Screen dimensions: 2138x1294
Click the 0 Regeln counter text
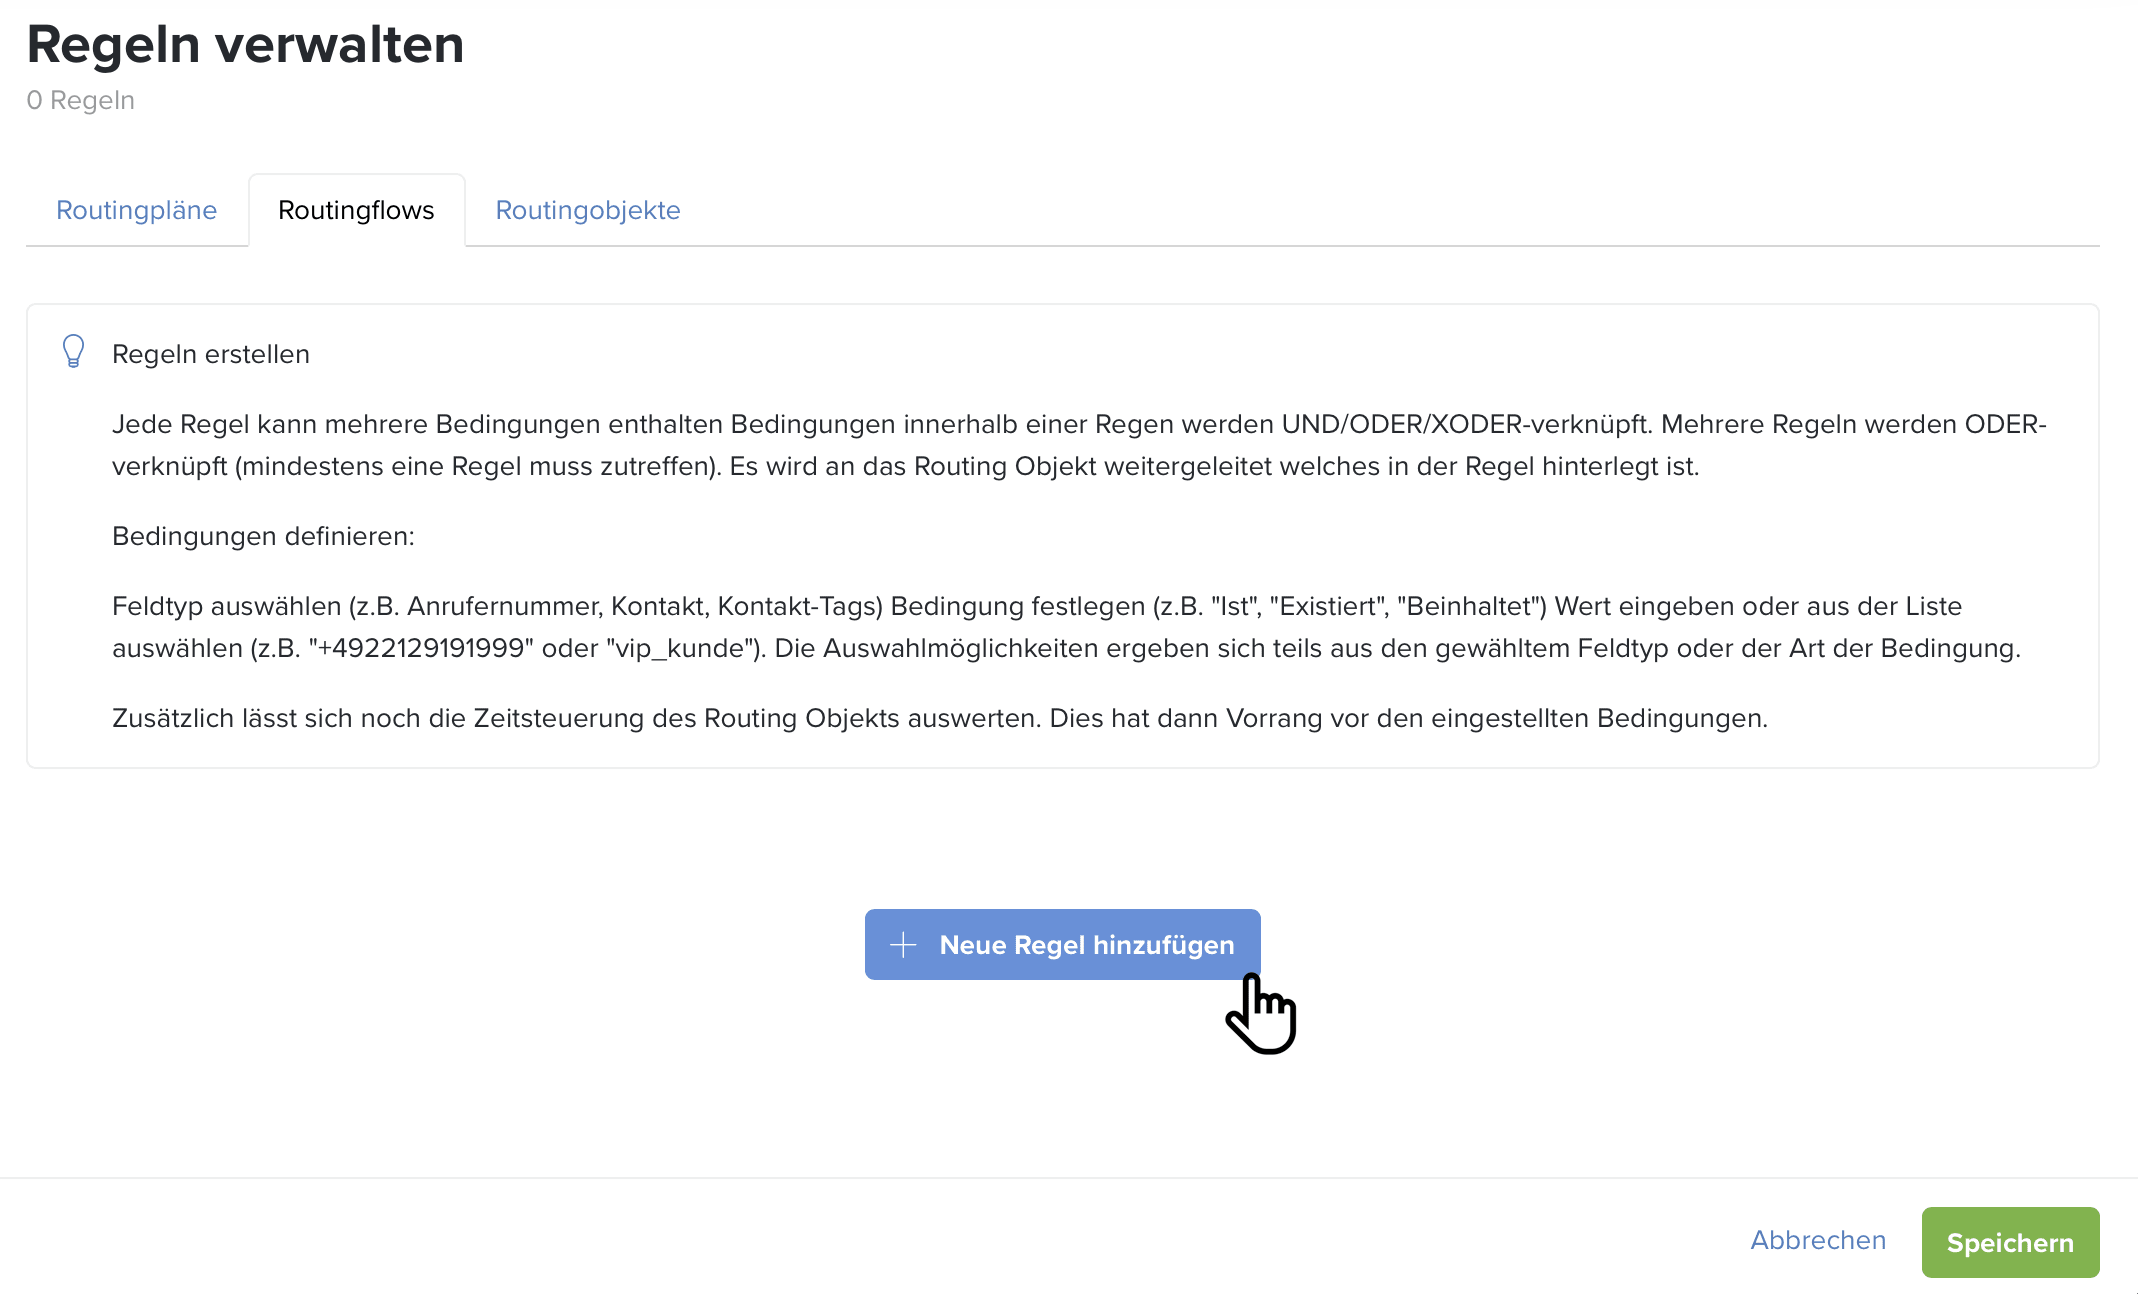click(80, 100)
